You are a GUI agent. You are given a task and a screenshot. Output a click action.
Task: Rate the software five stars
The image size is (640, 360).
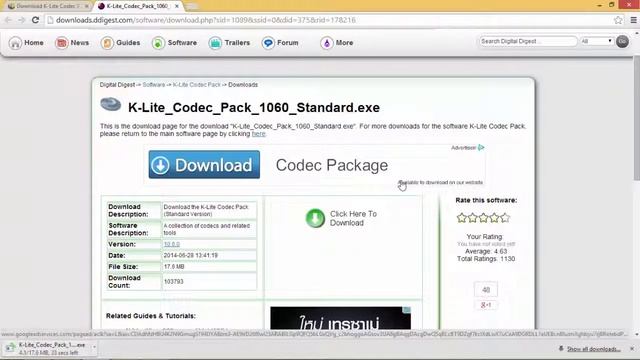click(505, 218)
